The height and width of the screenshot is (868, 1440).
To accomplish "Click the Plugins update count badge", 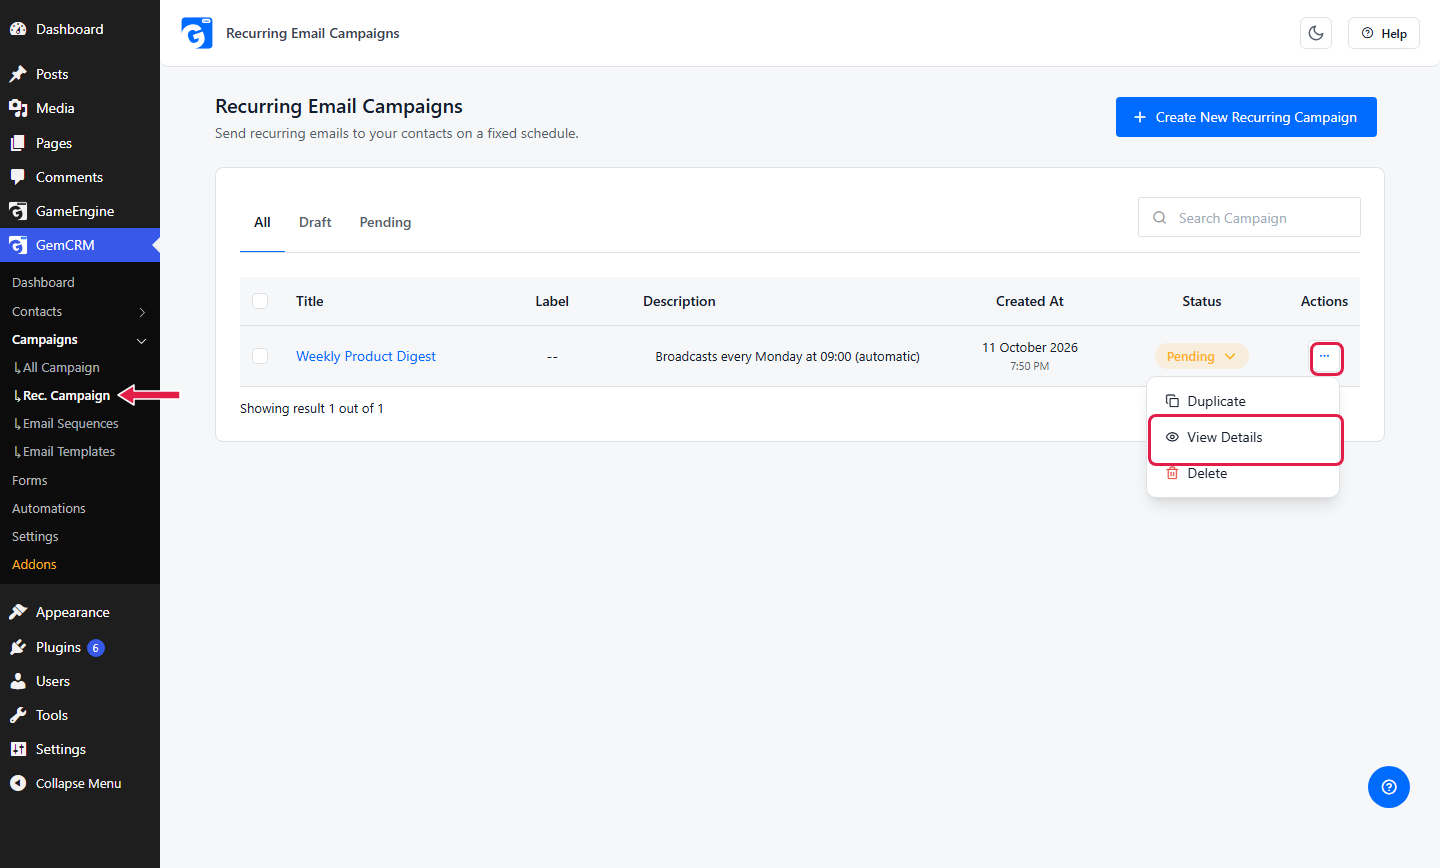I will (96, 648).
